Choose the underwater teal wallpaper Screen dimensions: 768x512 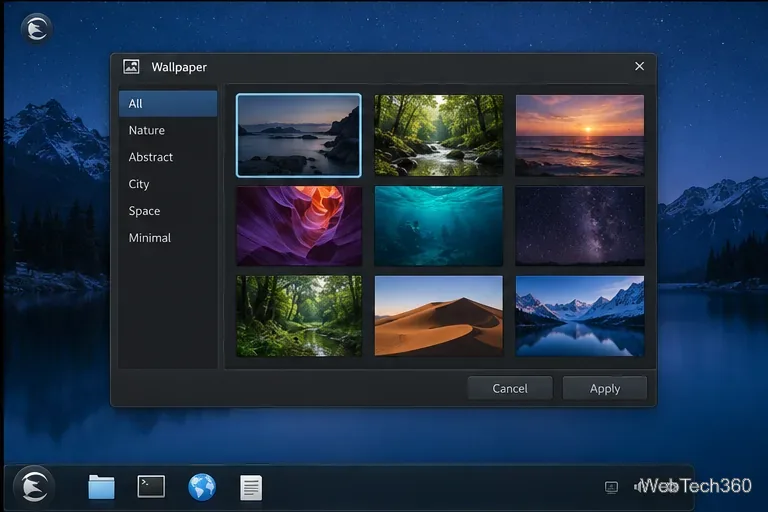click(x=439, y=226)
